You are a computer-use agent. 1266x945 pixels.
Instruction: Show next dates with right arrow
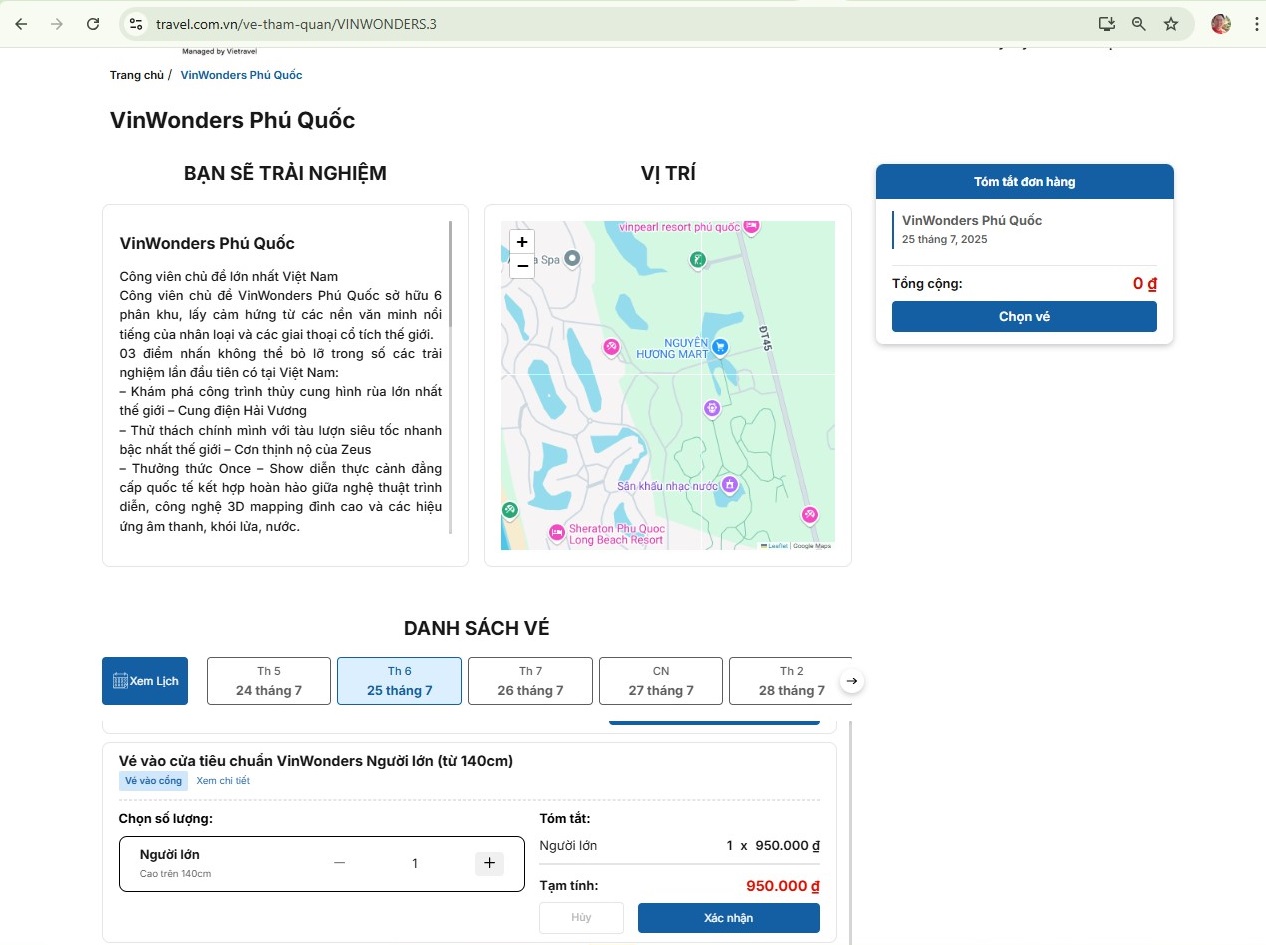(851, 681)
